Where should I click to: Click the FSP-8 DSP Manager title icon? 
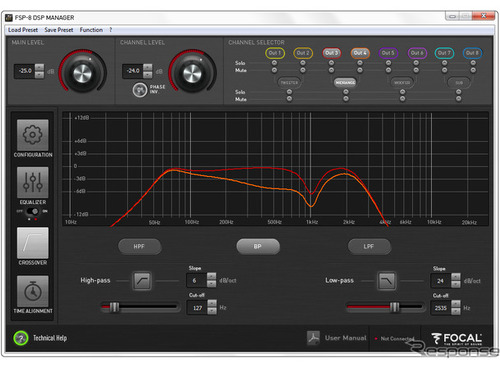click(9, 17)
